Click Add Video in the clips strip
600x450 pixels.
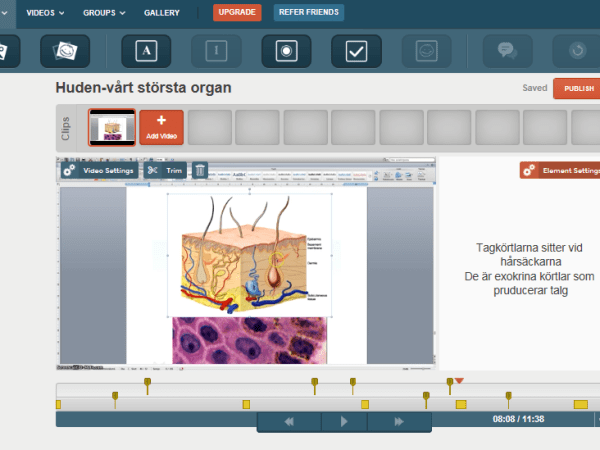161,128
